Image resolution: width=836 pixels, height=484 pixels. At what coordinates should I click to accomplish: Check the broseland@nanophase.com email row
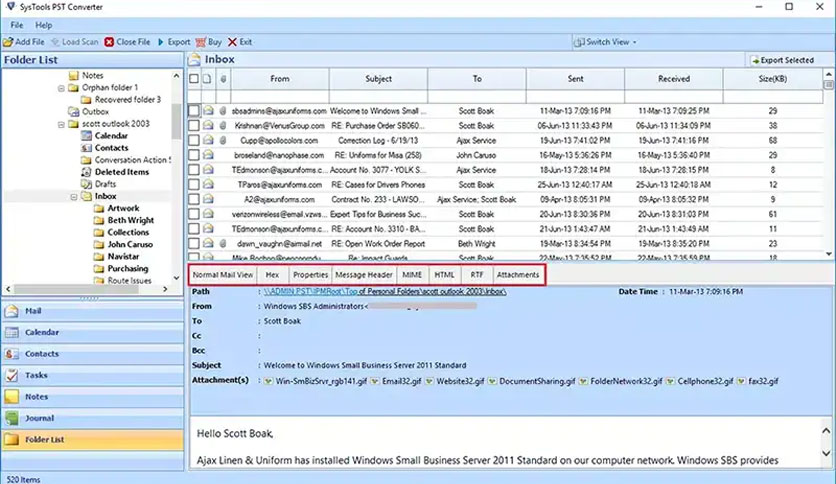tap(194, 155)
